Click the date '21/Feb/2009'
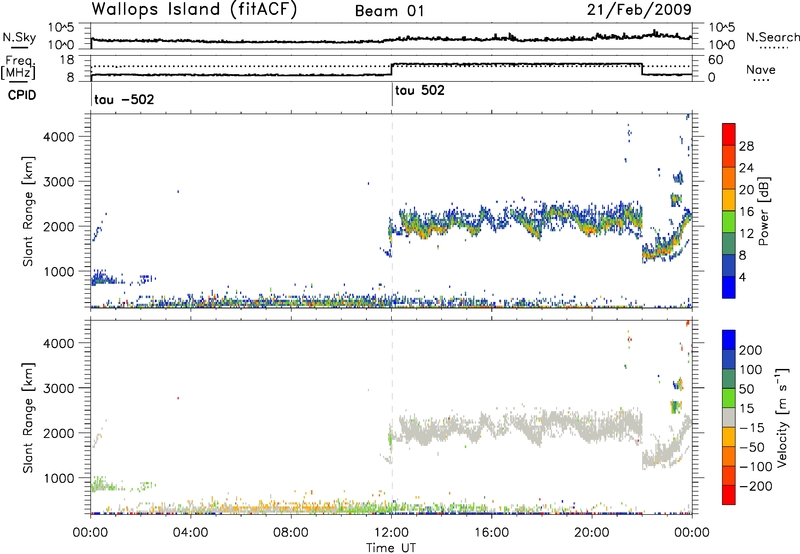 pos(639,10)
